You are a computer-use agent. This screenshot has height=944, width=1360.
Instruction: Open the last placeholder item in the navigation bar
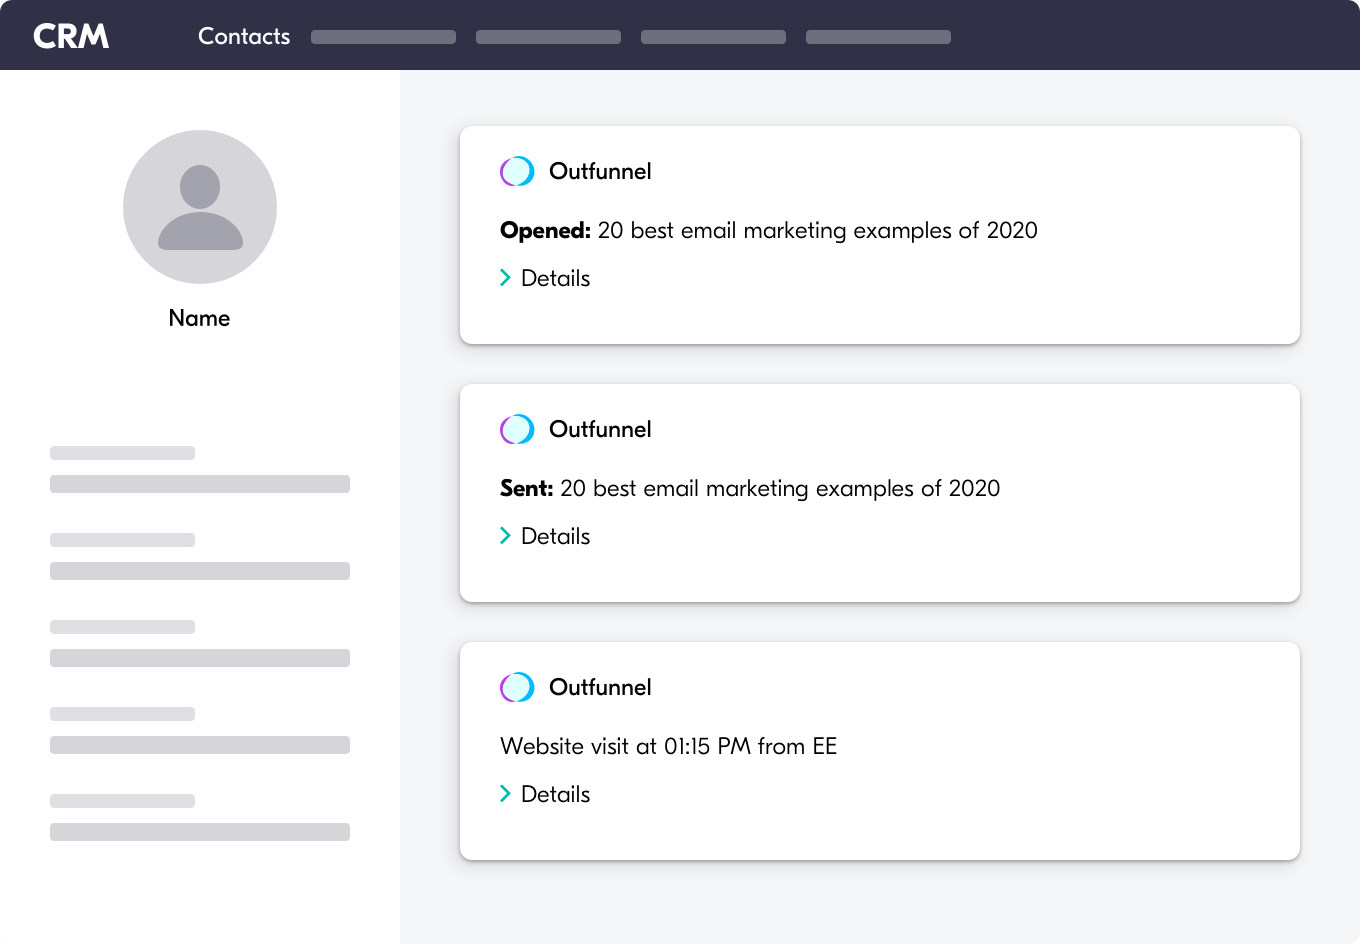[878, 37]
